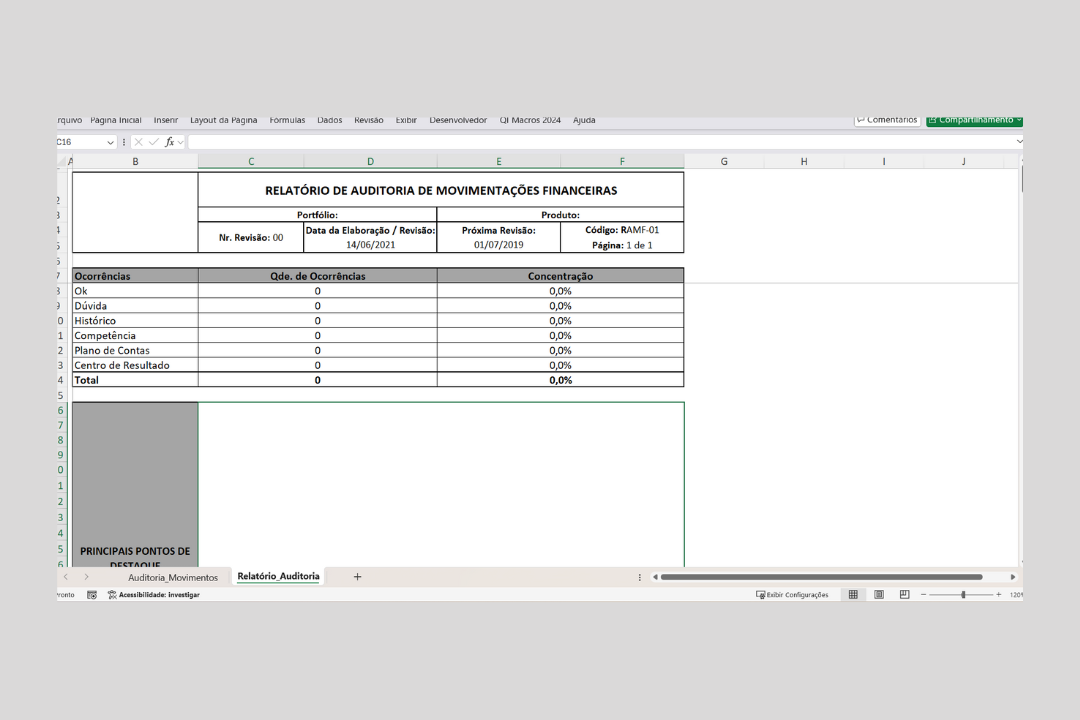The height and width of the screenshot is (720, 1080).
Task: Select column header E
Action: point(498,161)
